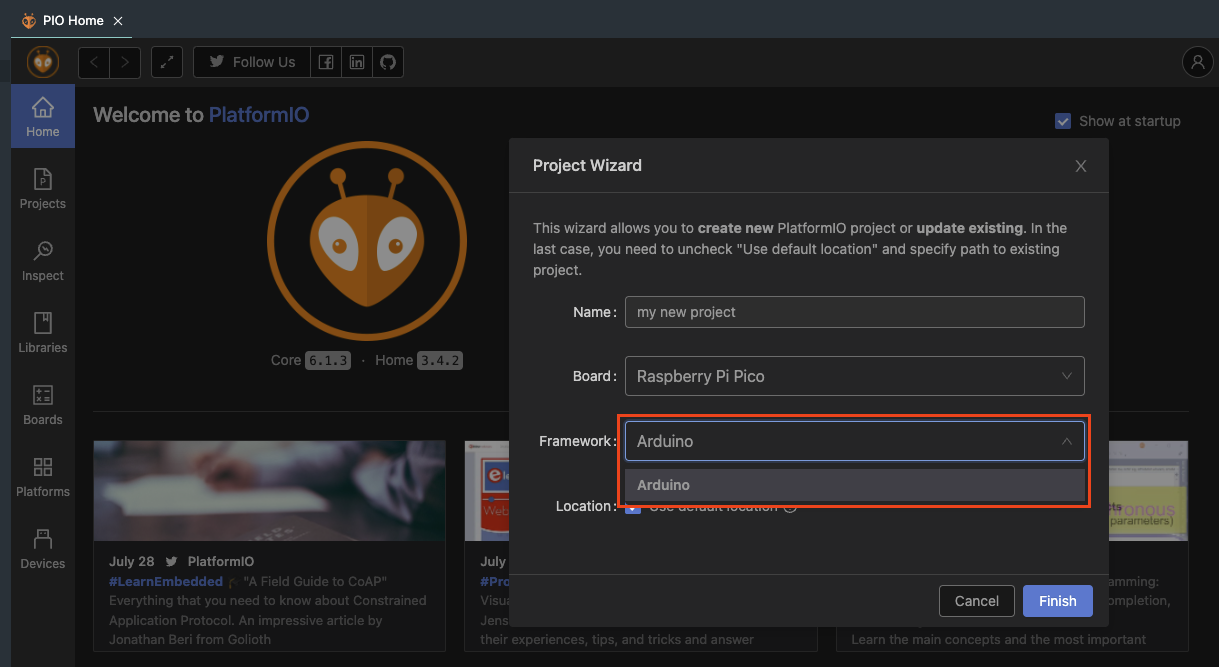Open Devices in the sidebar
The image size is (1219, 667).
tap(43, 548)
